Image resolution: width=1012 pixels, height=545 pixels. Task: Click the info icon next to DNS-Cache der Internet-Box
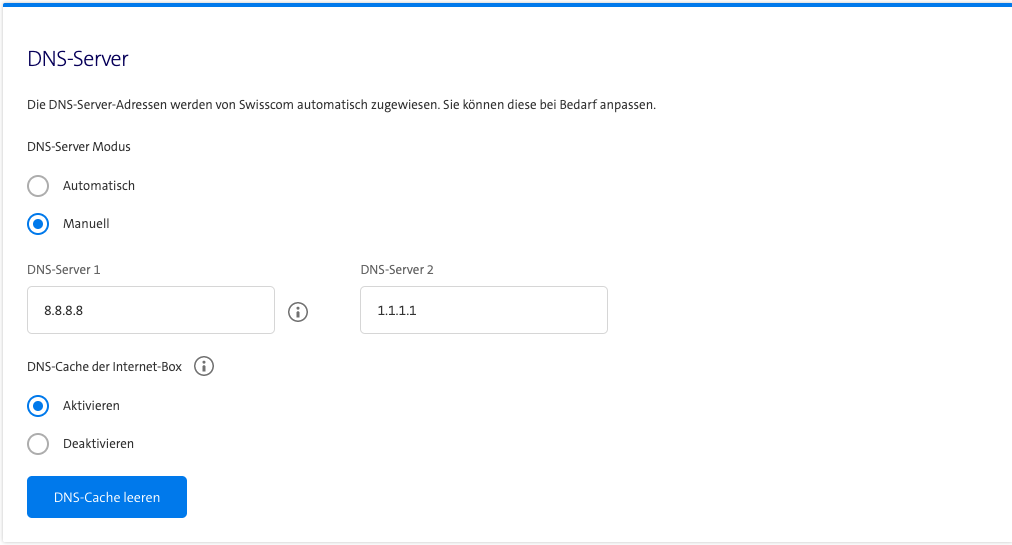coord(204,367)
